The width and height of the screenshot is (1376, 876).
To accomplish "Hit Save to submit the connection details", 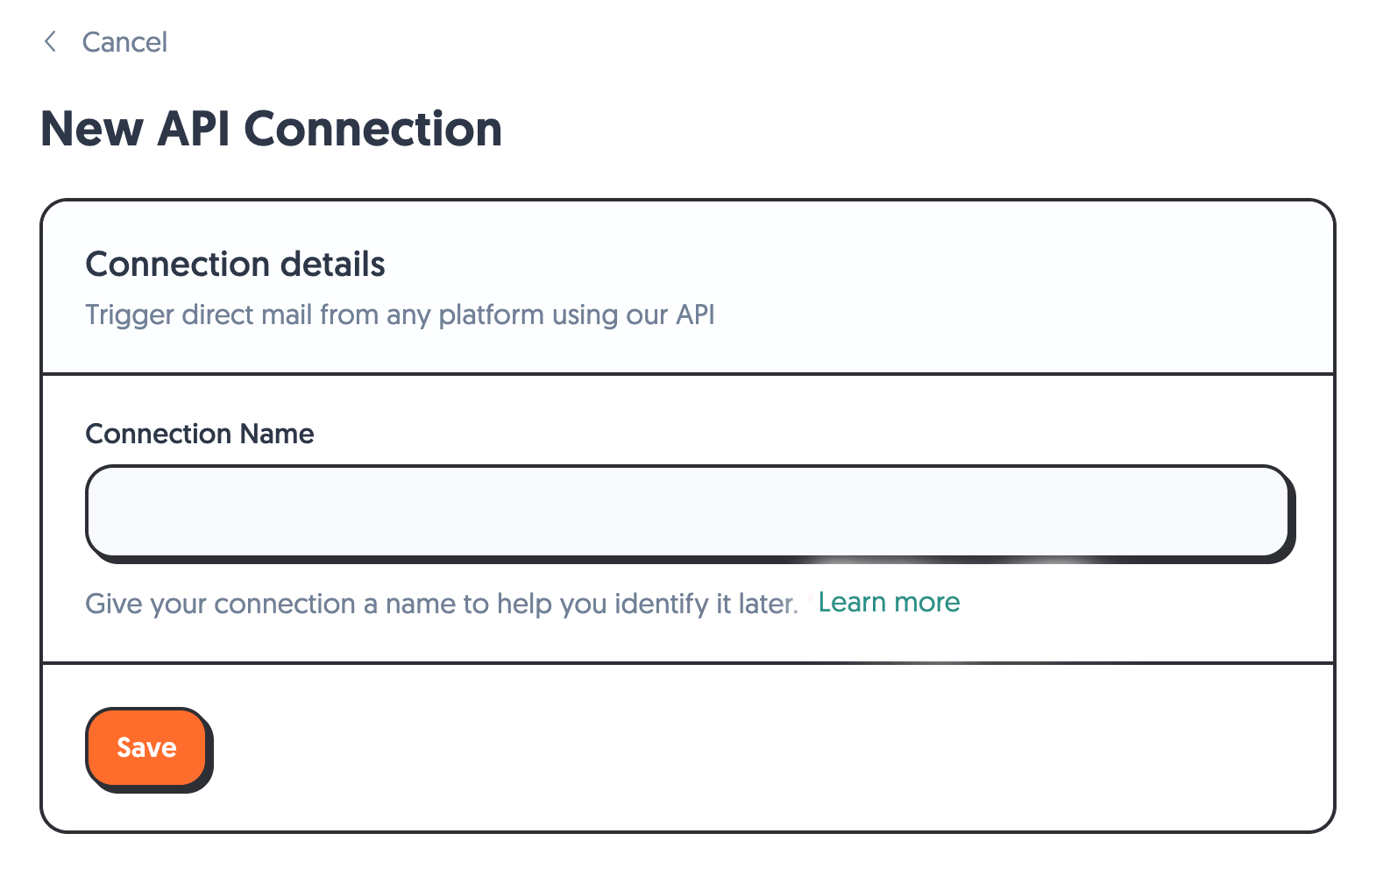I will coord(147,747).
